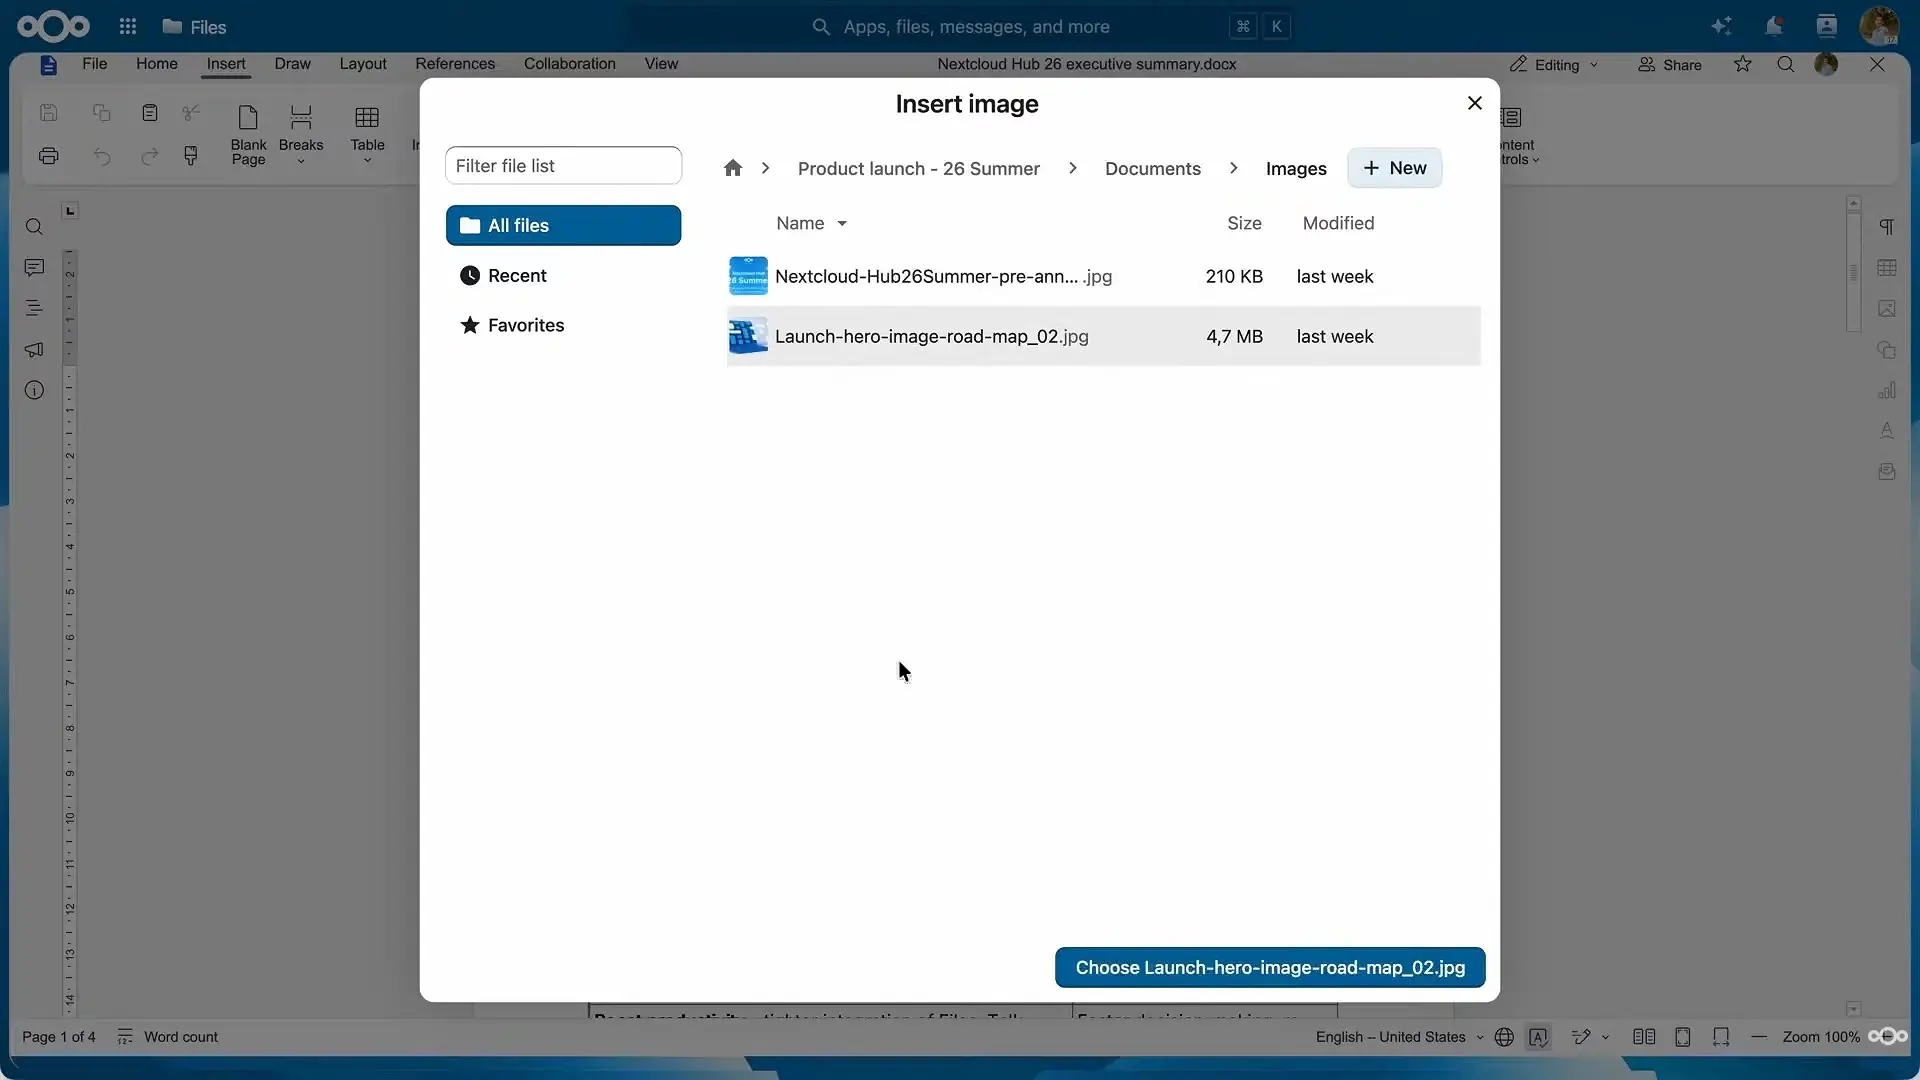Click the Copy icon in toolbar

coord(101,112)
